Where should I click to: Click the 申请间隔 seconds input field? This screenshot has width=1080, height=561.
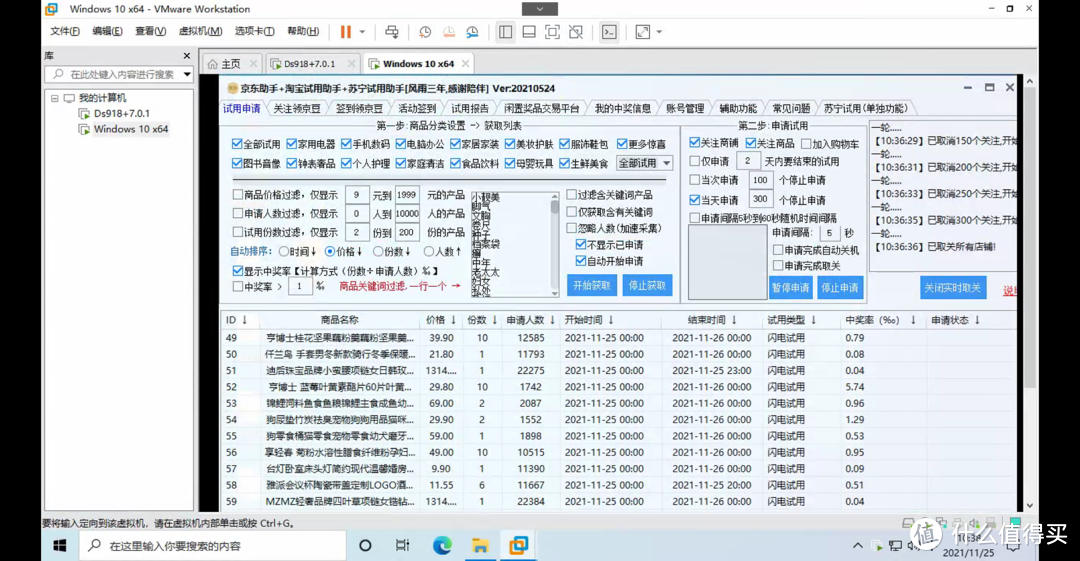829,233
